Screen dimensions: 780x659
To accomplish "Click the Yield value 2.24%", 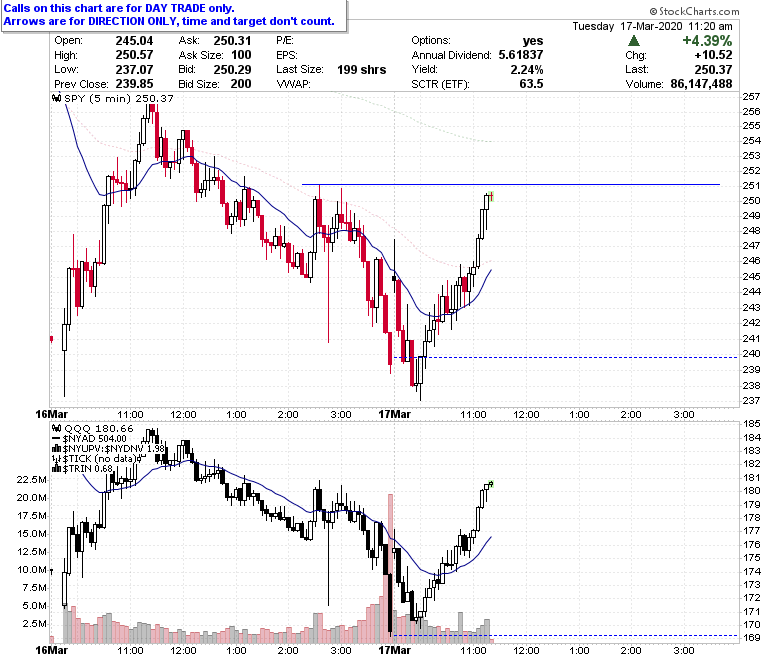I will click(527, 70).
